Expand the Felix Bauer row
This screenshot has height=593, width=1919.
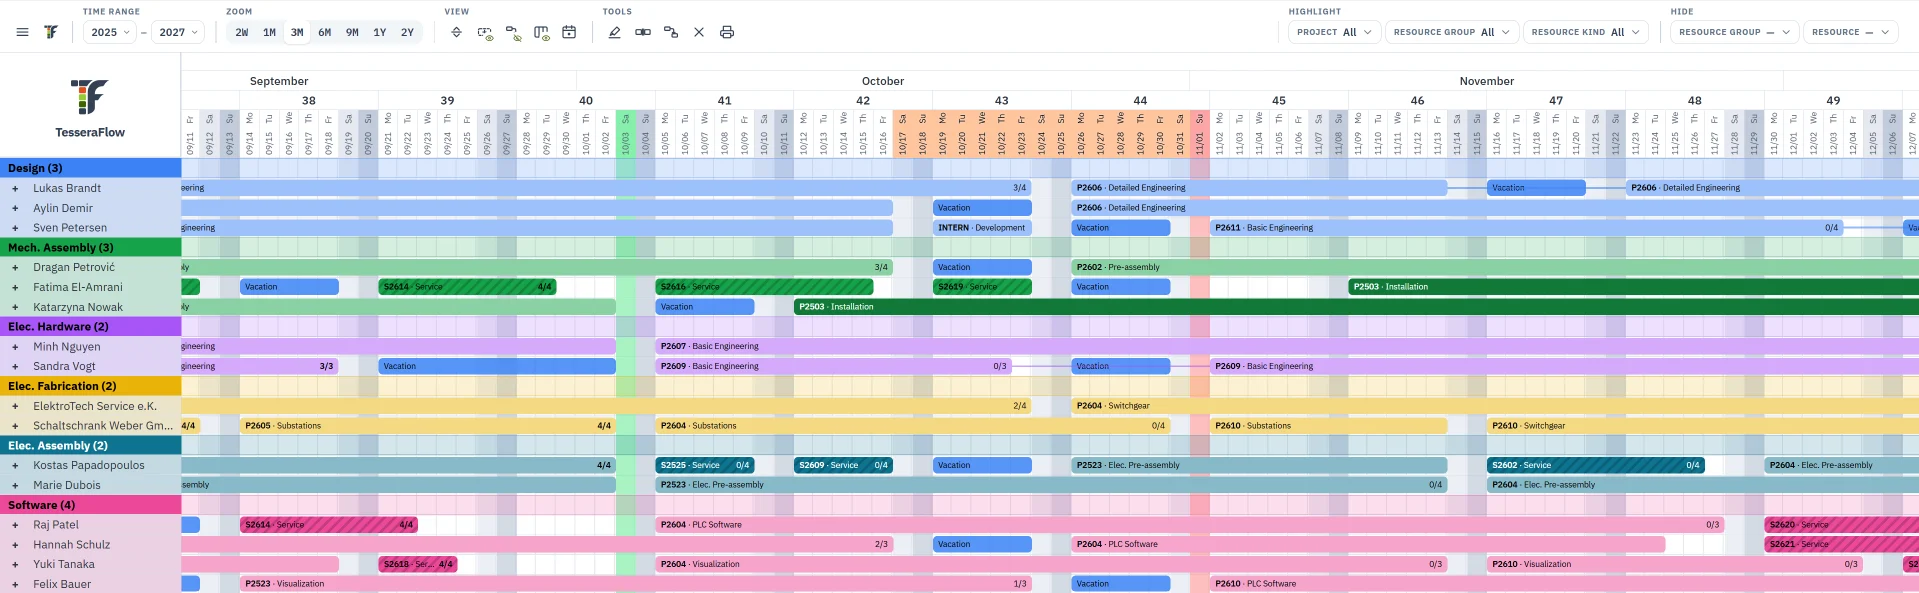pyautogui.click(x=15, y=584)
